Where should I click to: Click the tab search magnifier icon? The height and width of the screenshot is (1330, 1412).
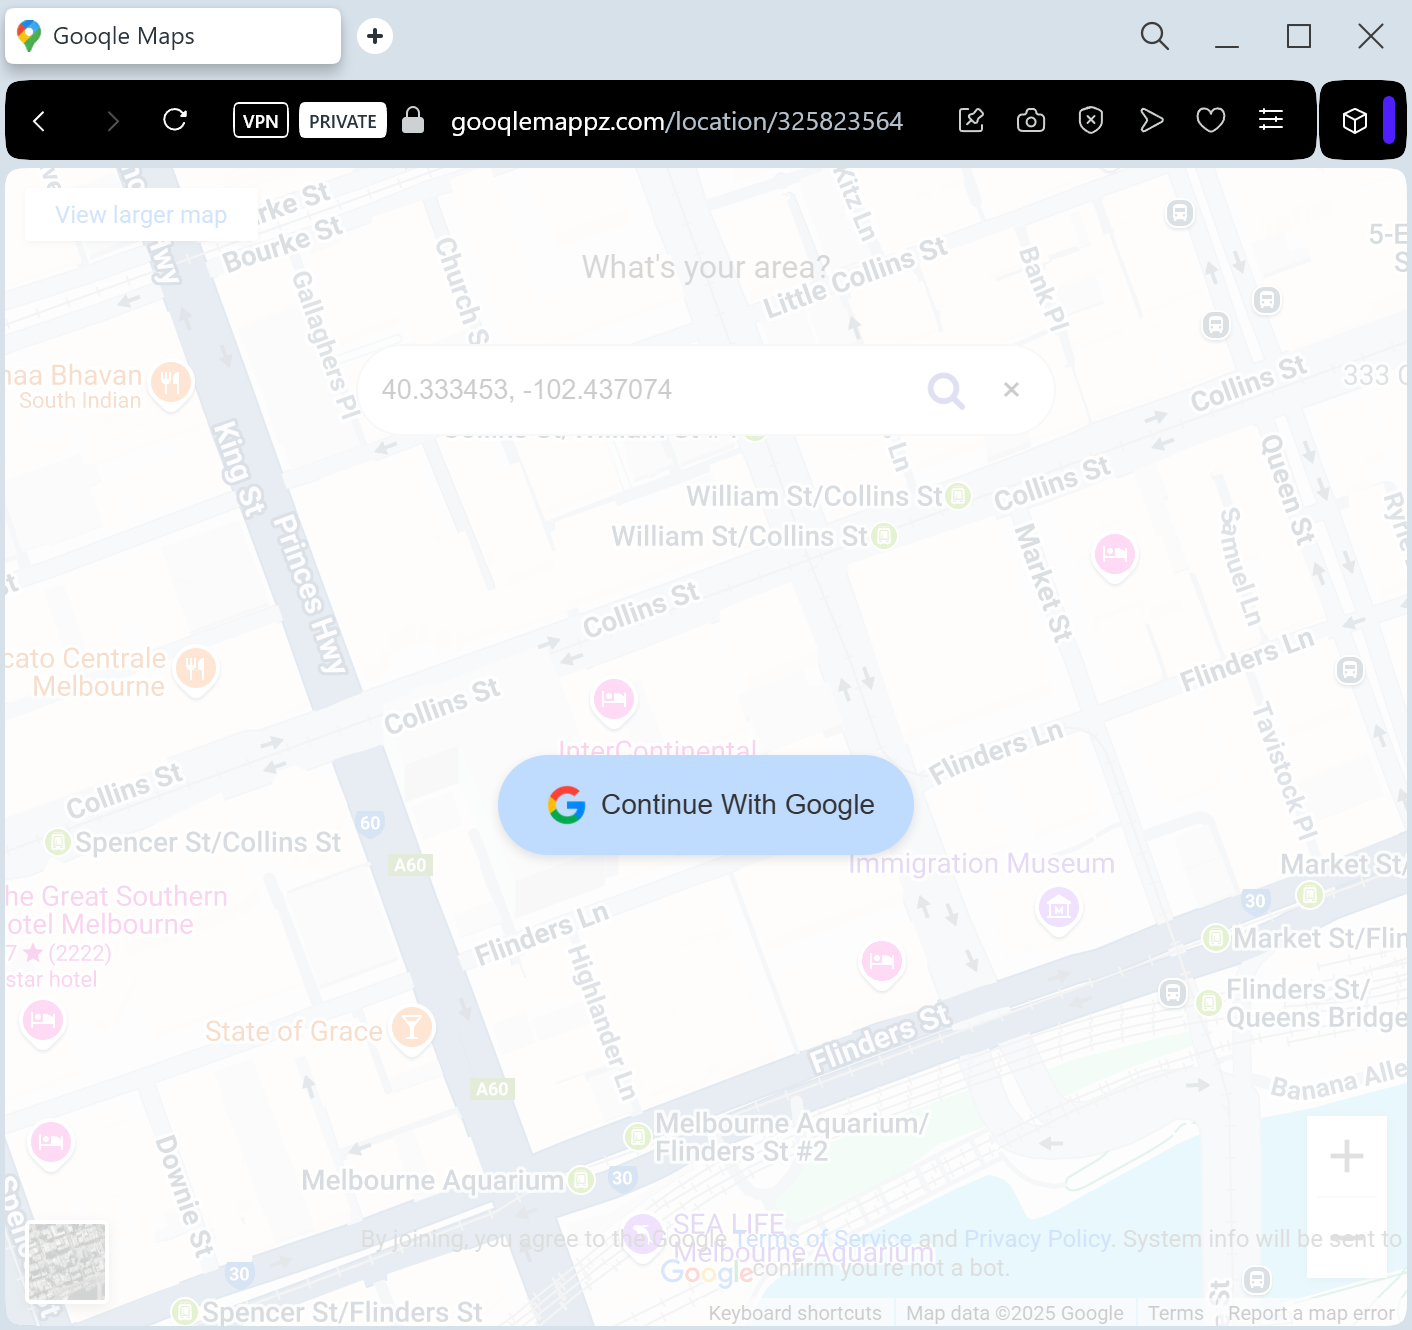click(x=1155, y=36)
